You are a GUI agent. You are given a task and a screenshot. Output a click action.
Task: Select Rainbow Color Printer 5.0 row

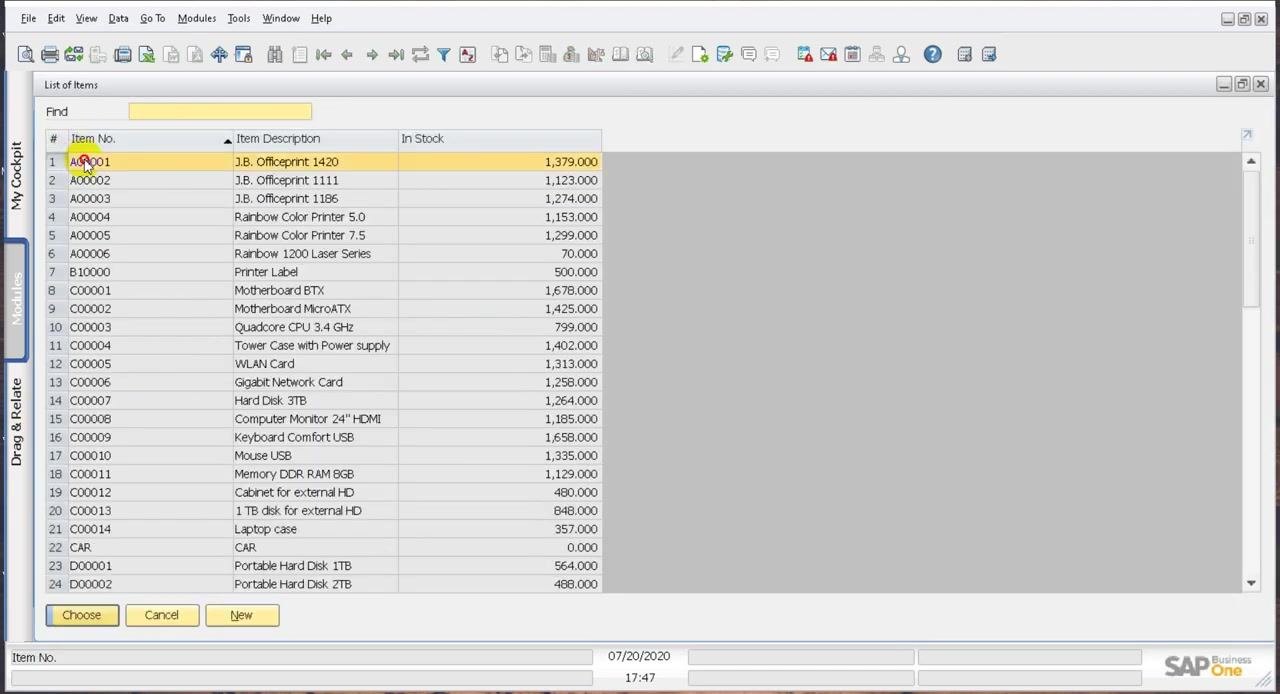point(323,217)
